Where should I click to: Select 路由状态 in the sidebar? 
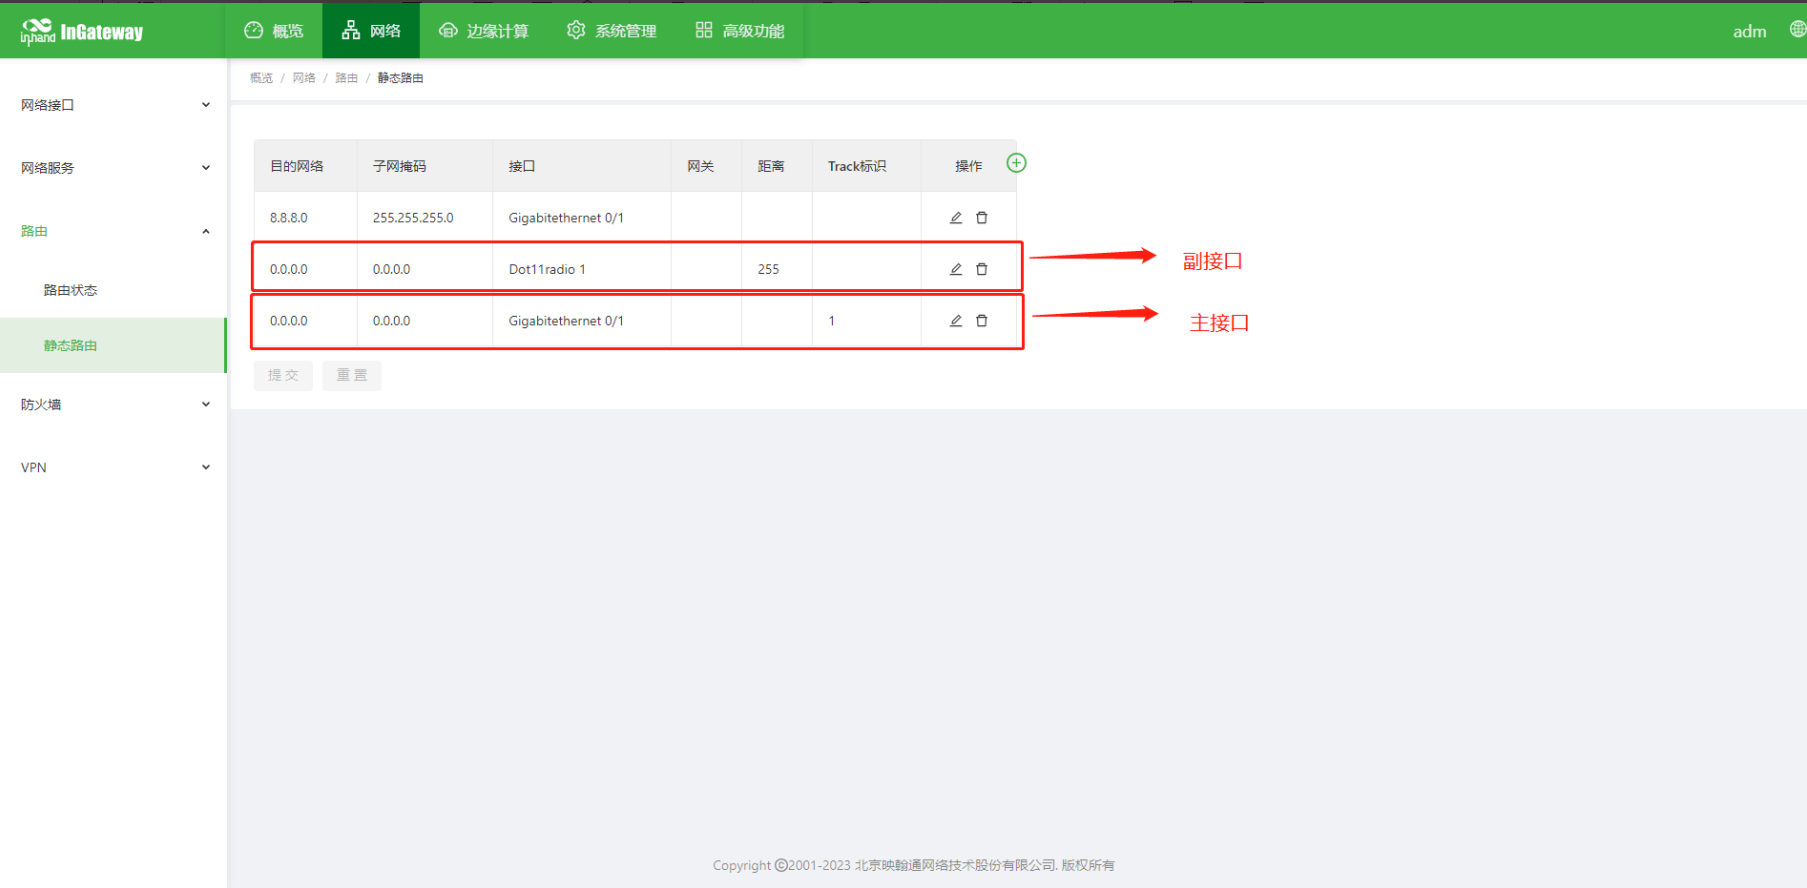[70, 290]
